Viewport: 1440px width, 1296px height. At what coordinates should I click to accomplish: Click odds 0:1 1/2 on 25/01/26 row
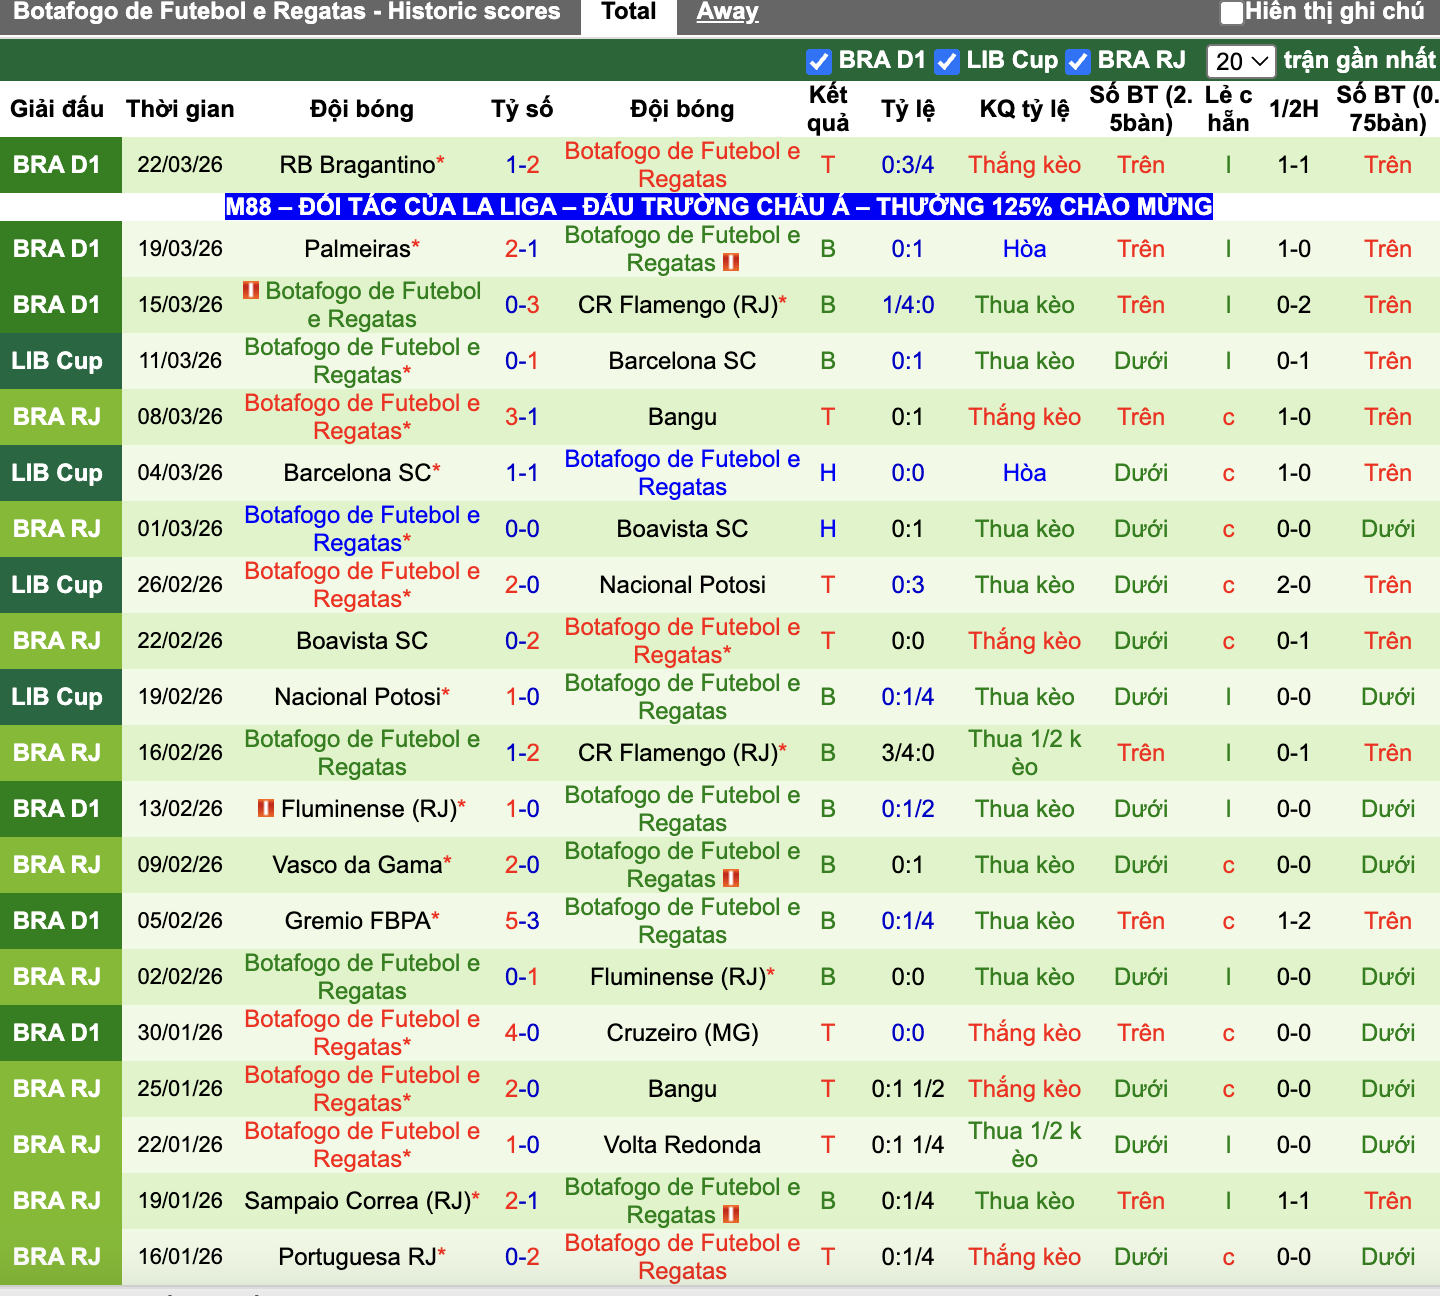point(908,1089)
